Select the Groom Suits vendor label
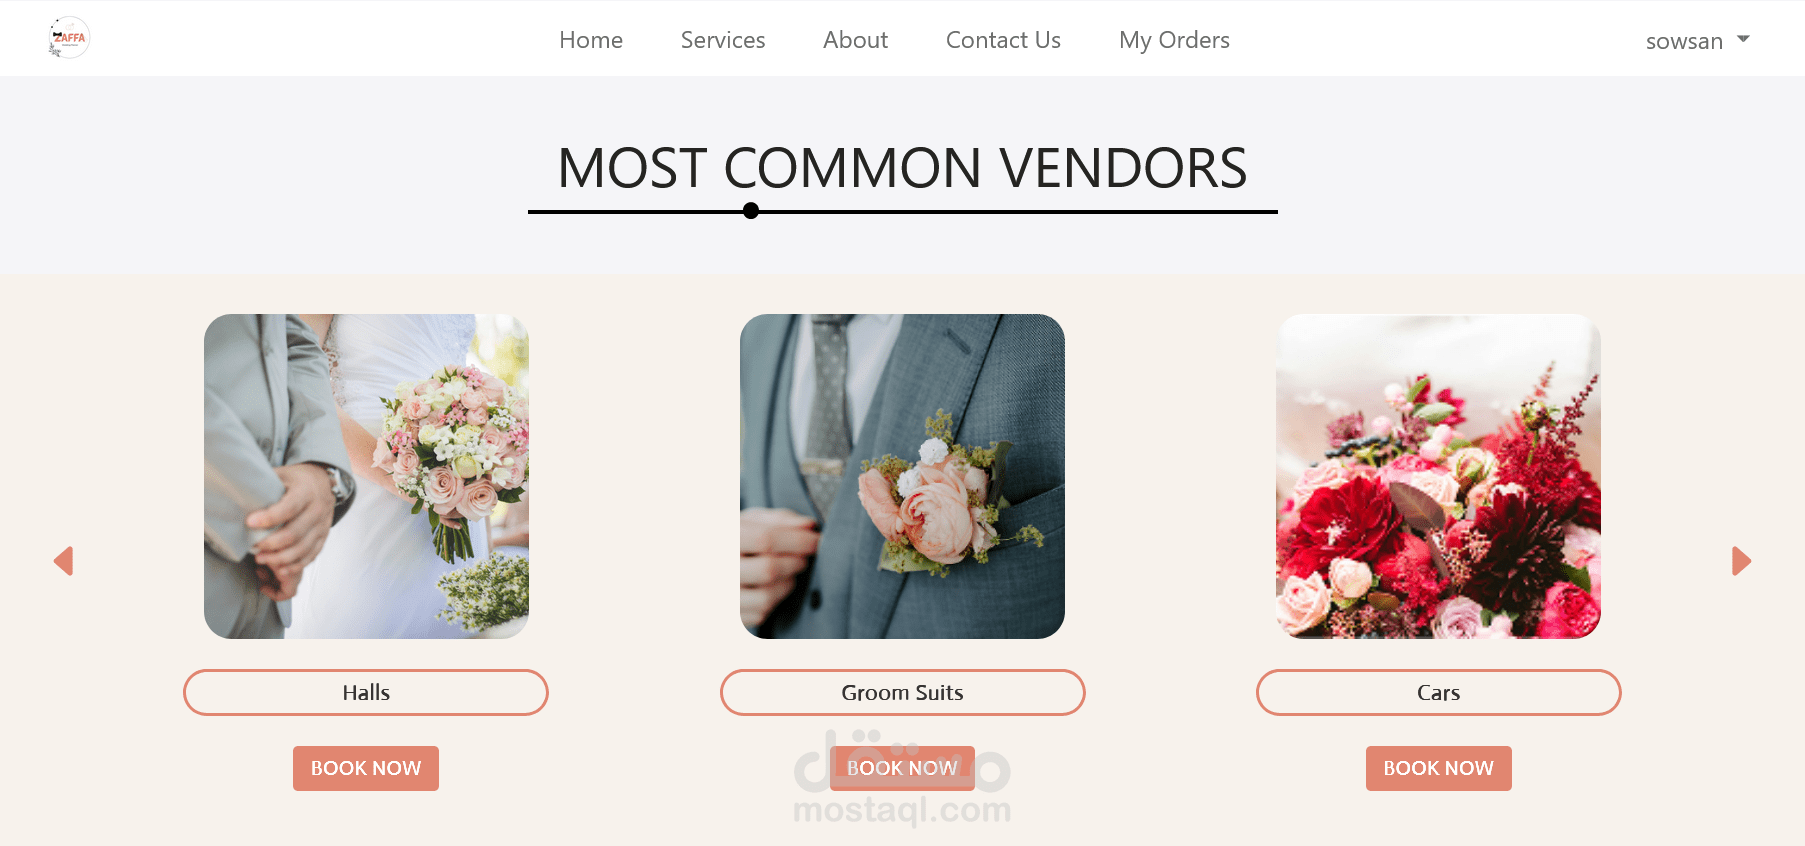Viewport: 1805px width, 846px height. click(x=902, y=692)
